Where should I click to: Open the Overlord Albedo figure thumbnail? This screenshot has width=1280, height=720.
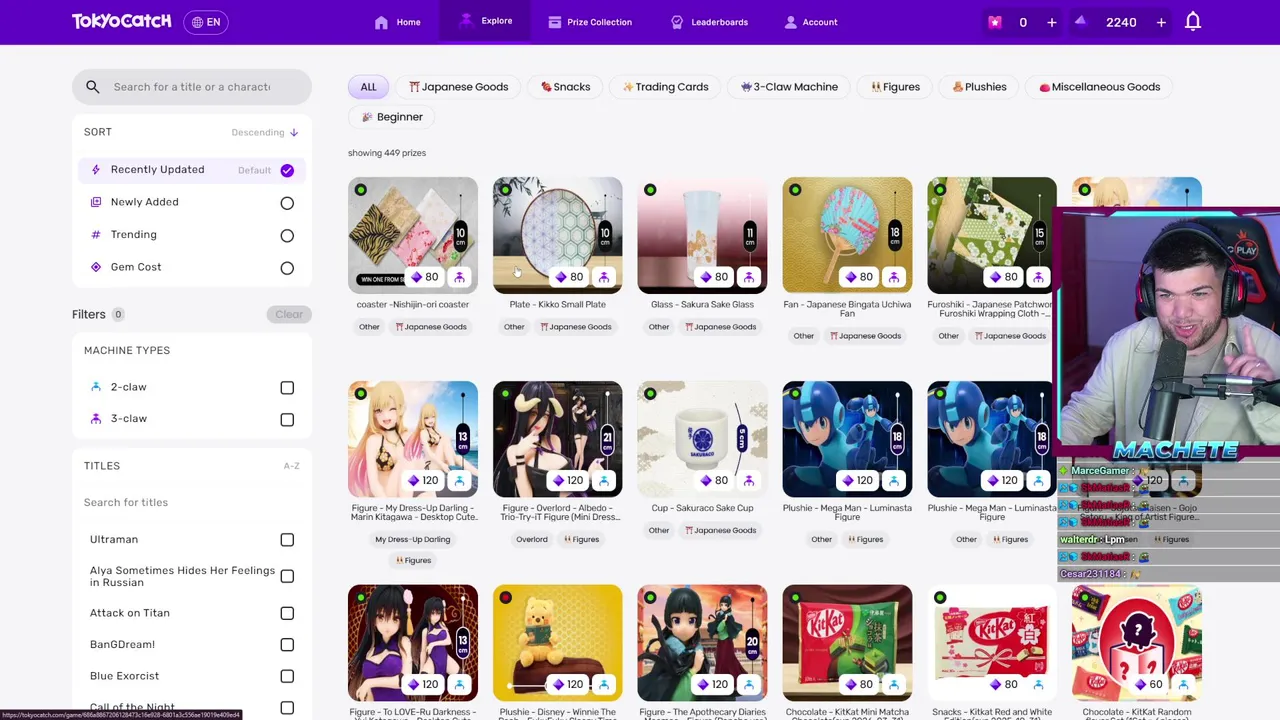click(557, 439)
